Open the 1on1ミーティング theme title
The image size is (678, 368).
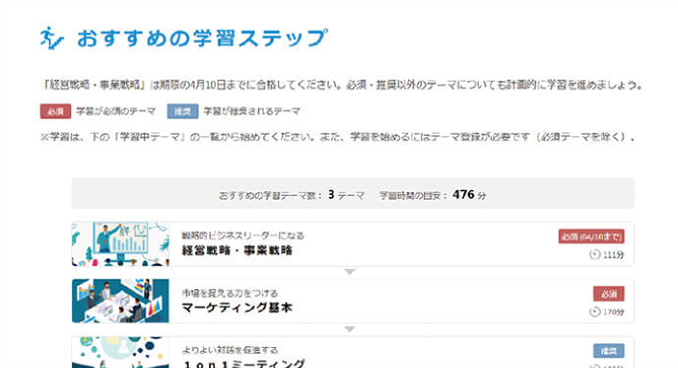pyautogui.click(x=243, y=364)
